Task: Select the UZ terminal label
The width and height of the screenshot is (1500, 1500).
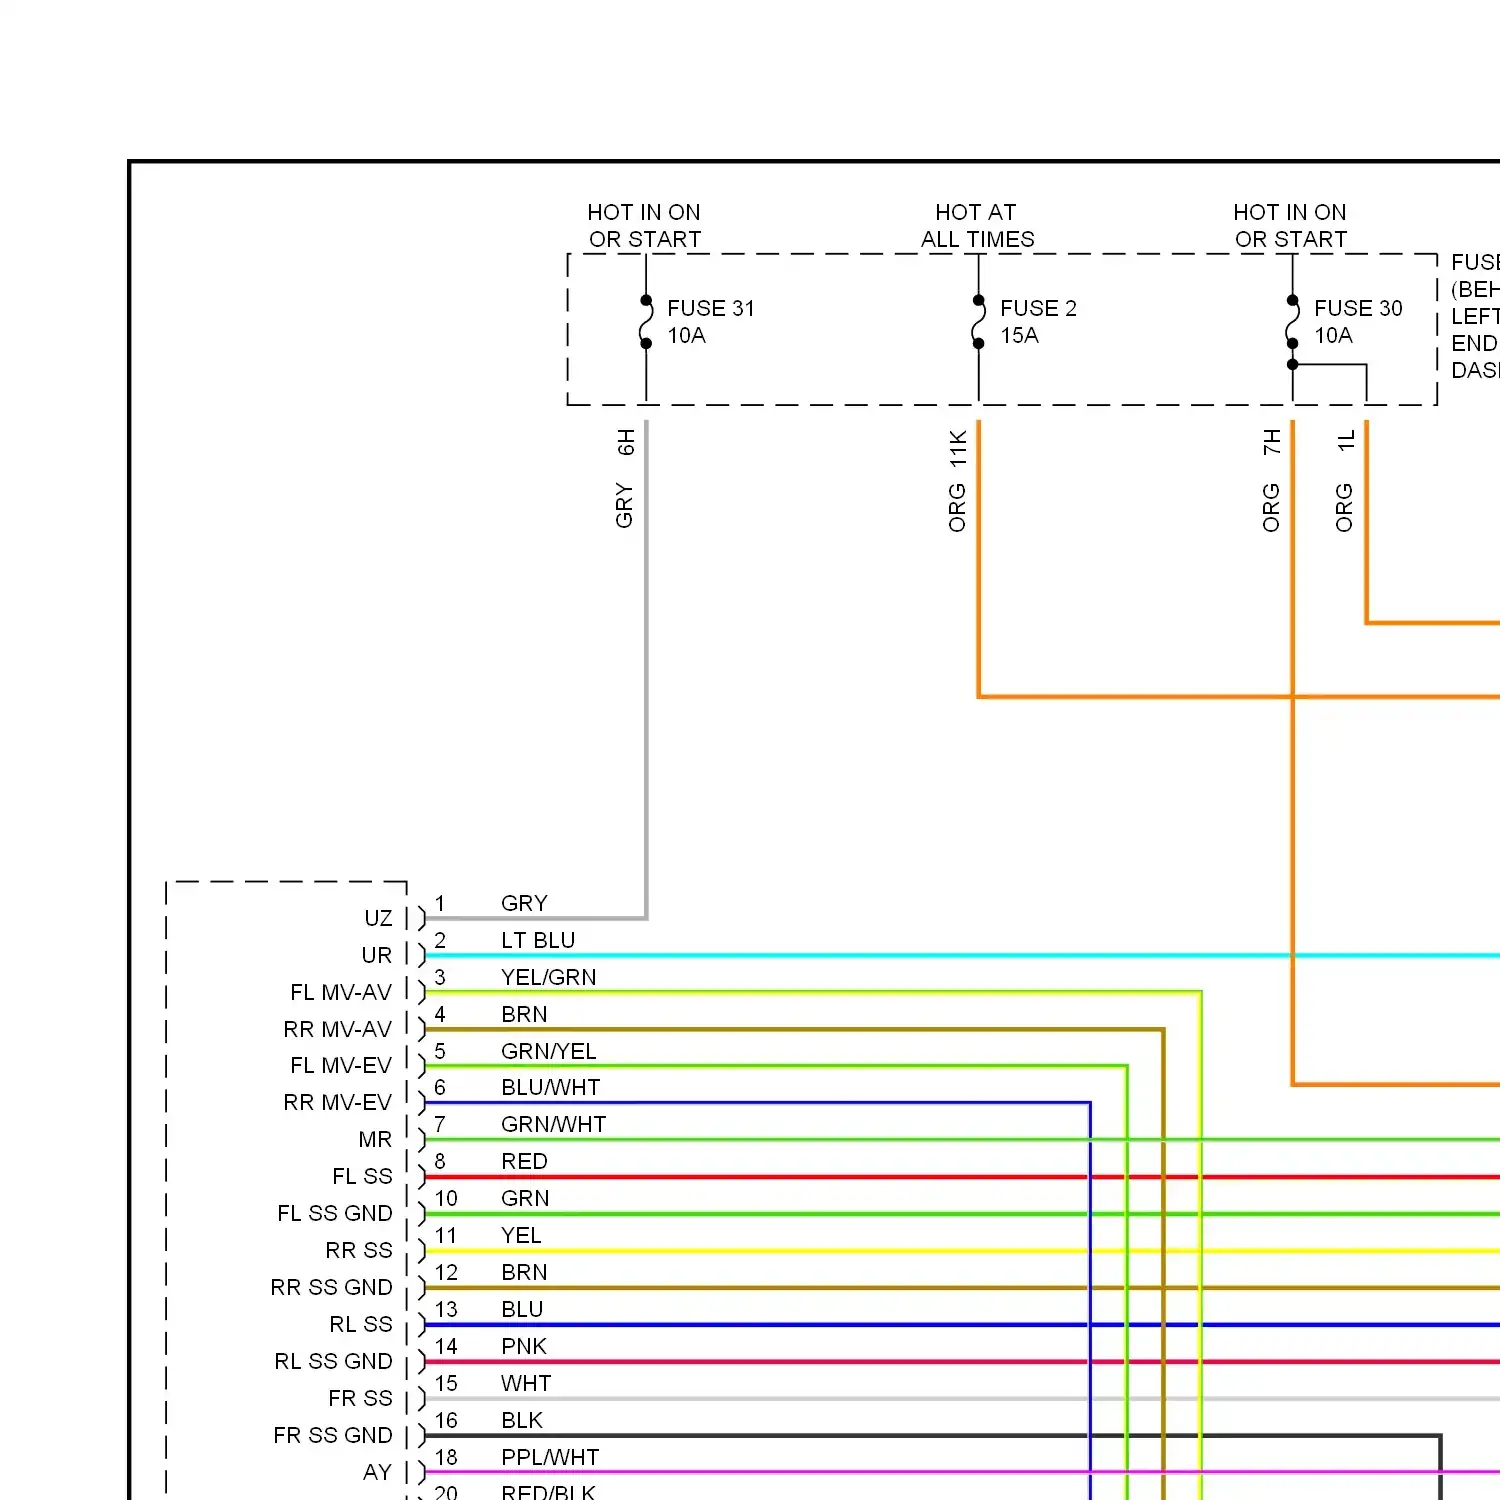Action: (x=378, y=918)
